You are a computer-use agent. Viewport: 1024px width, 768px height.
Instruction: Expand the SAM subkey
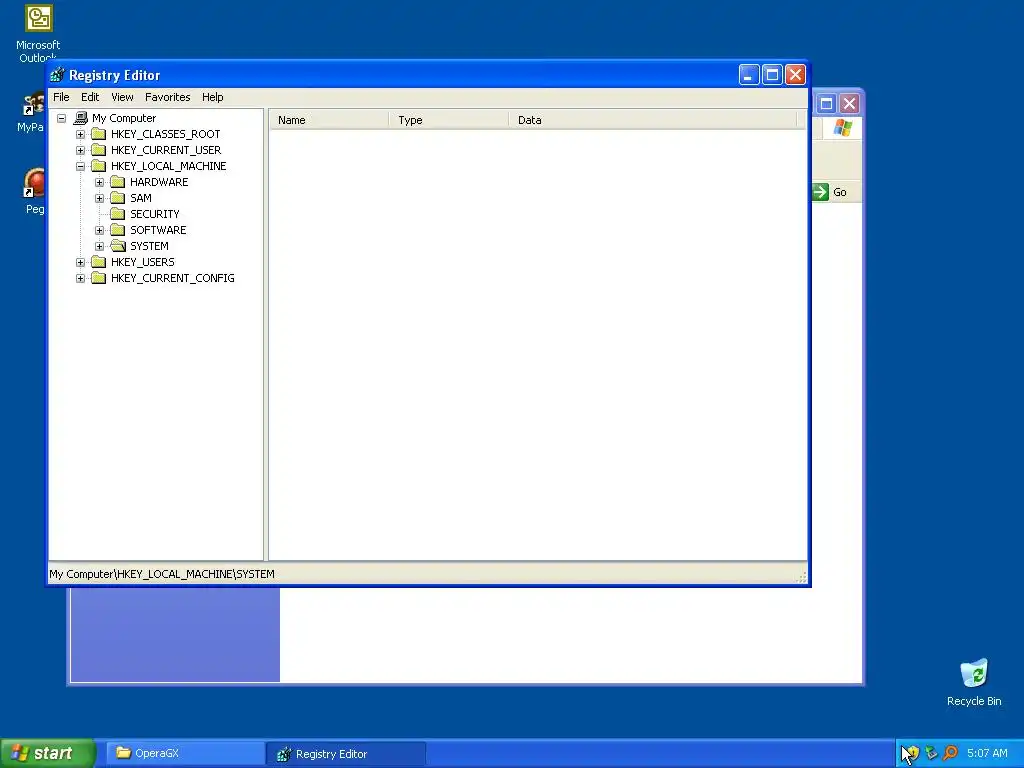coord(99,198)
